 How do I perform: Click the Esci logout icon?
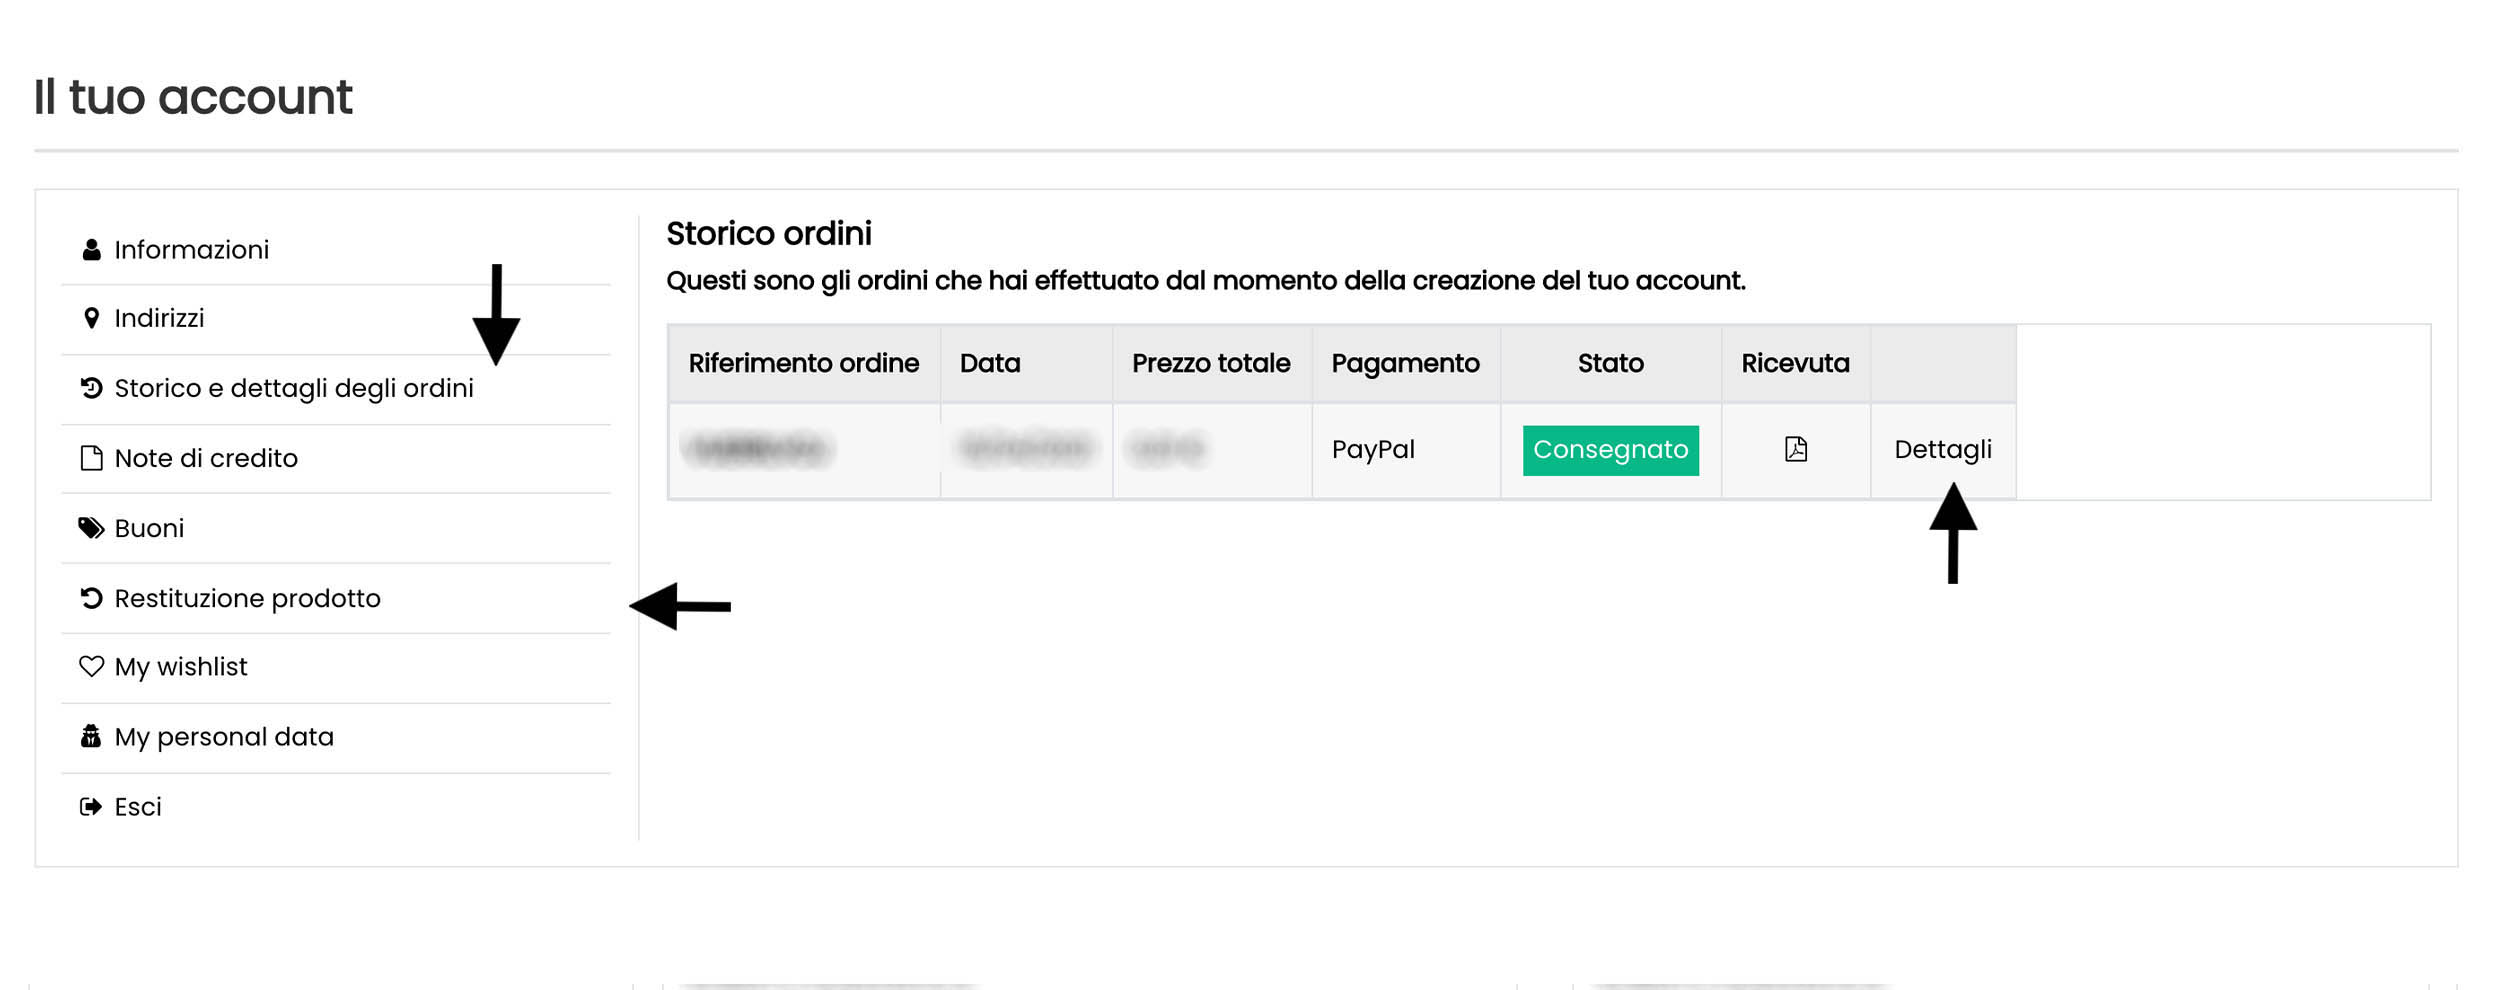click(x=91, y=807)
